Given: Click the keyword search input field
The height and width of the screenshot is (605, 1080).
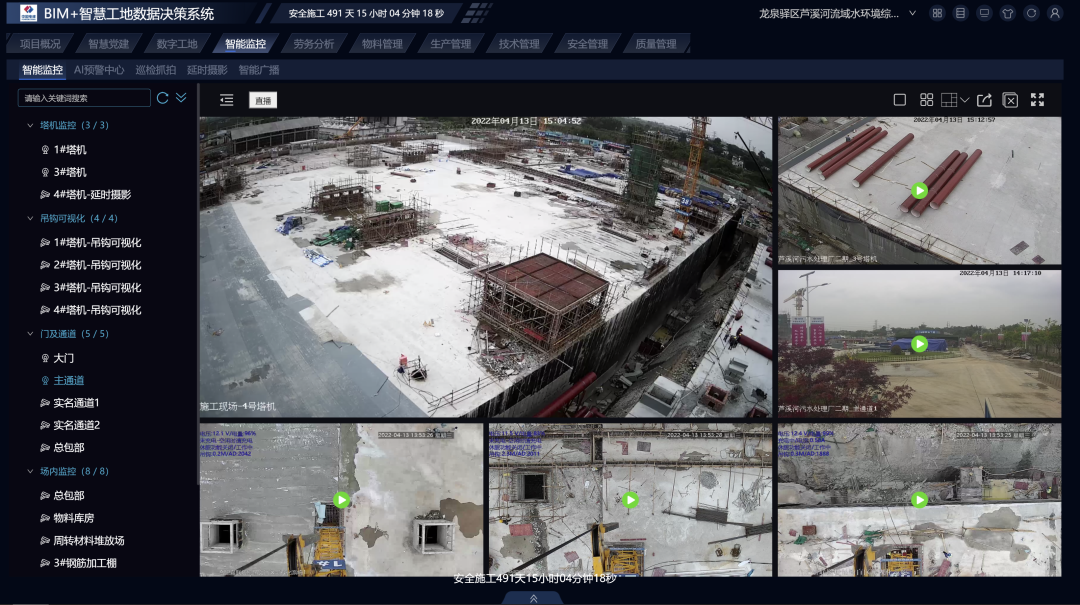Looking at the screenshot, I should coord(84,98).
